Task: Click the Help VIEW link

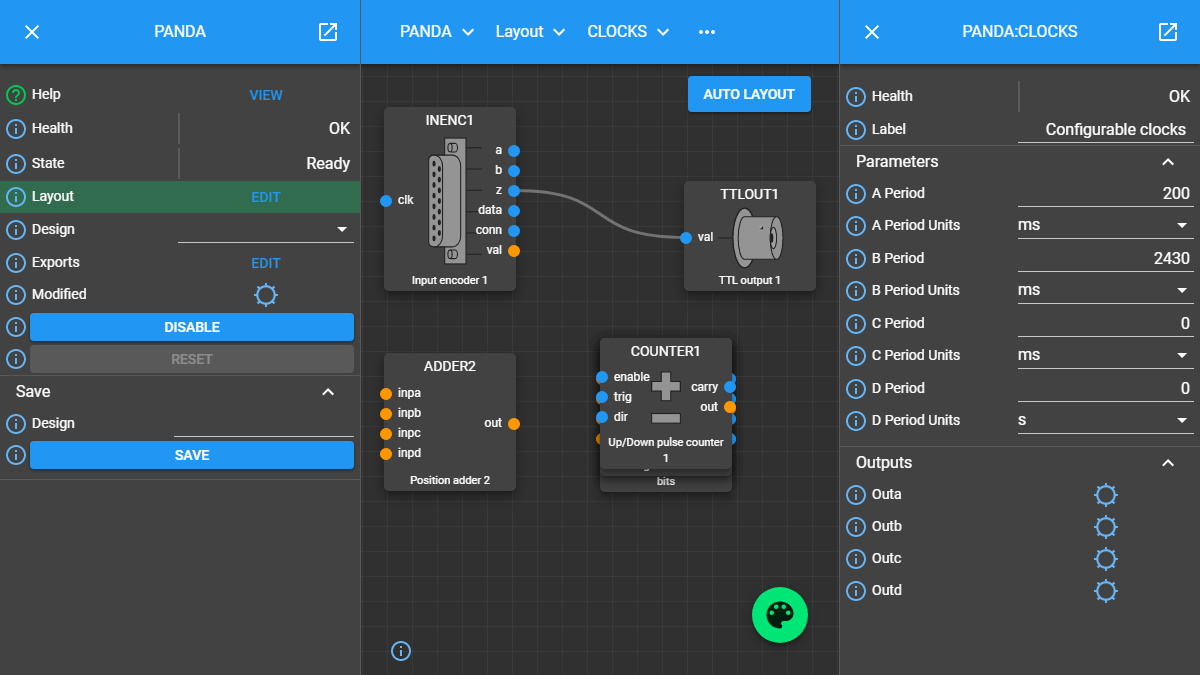Action: pyautogui.click(x=266, y=95)
